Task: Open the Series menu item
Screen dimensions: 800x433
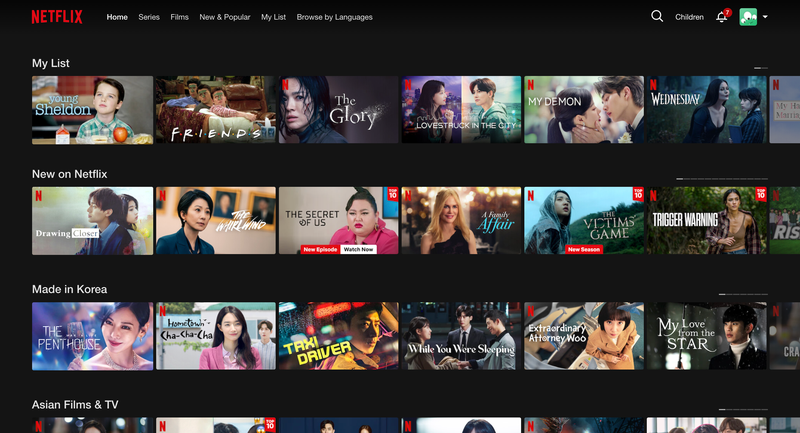Action: [149, 17]
